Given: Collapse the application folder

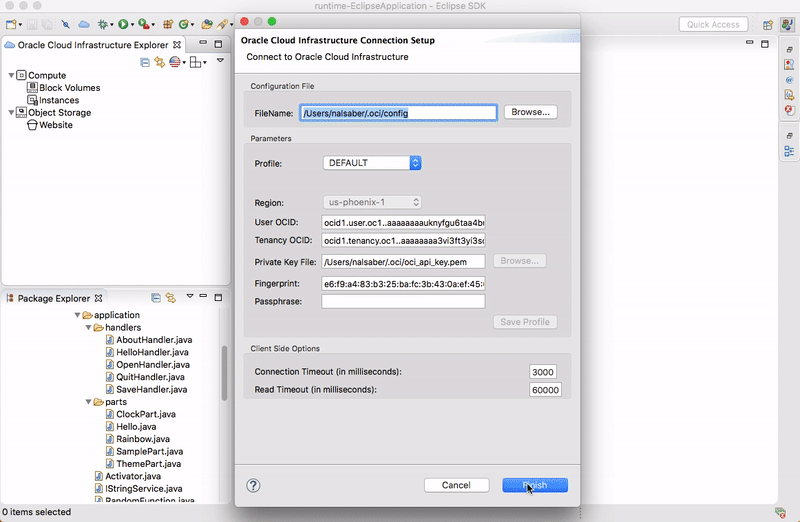Looking at the screenshot, I should (x=78, y=315).
